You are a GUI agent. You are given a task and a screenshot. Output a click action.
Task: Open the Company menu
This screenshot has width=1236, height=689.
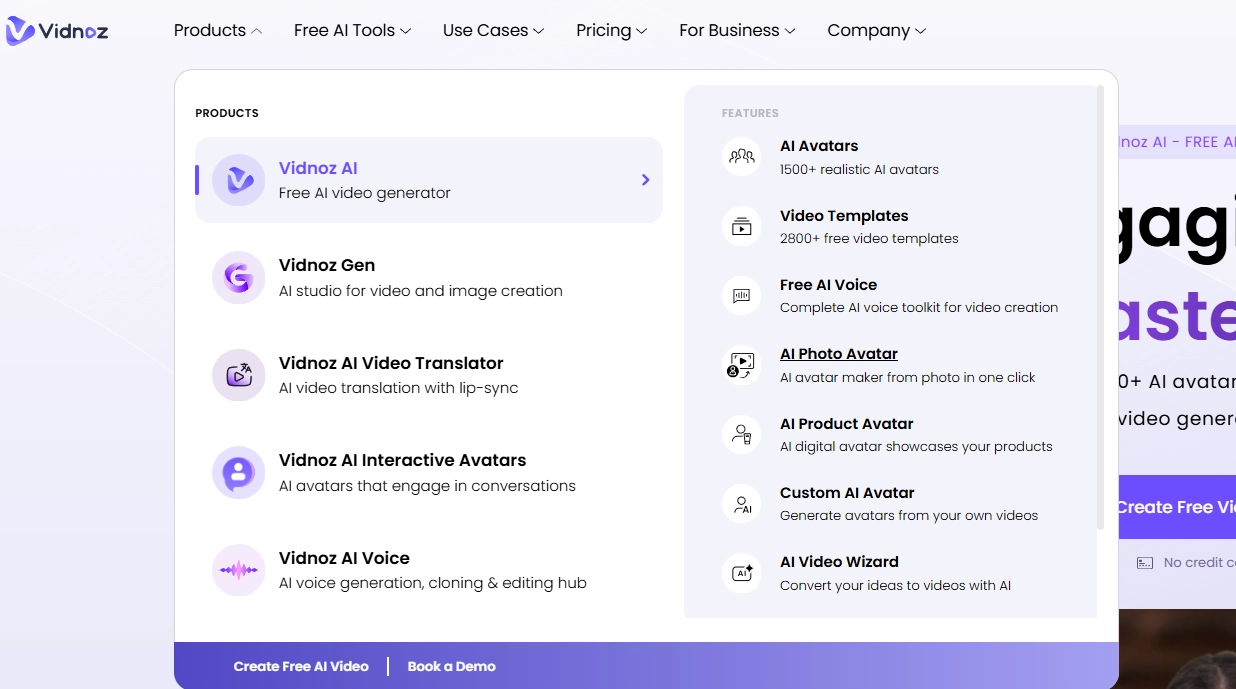pyautogui.click(x=876, y=31)
